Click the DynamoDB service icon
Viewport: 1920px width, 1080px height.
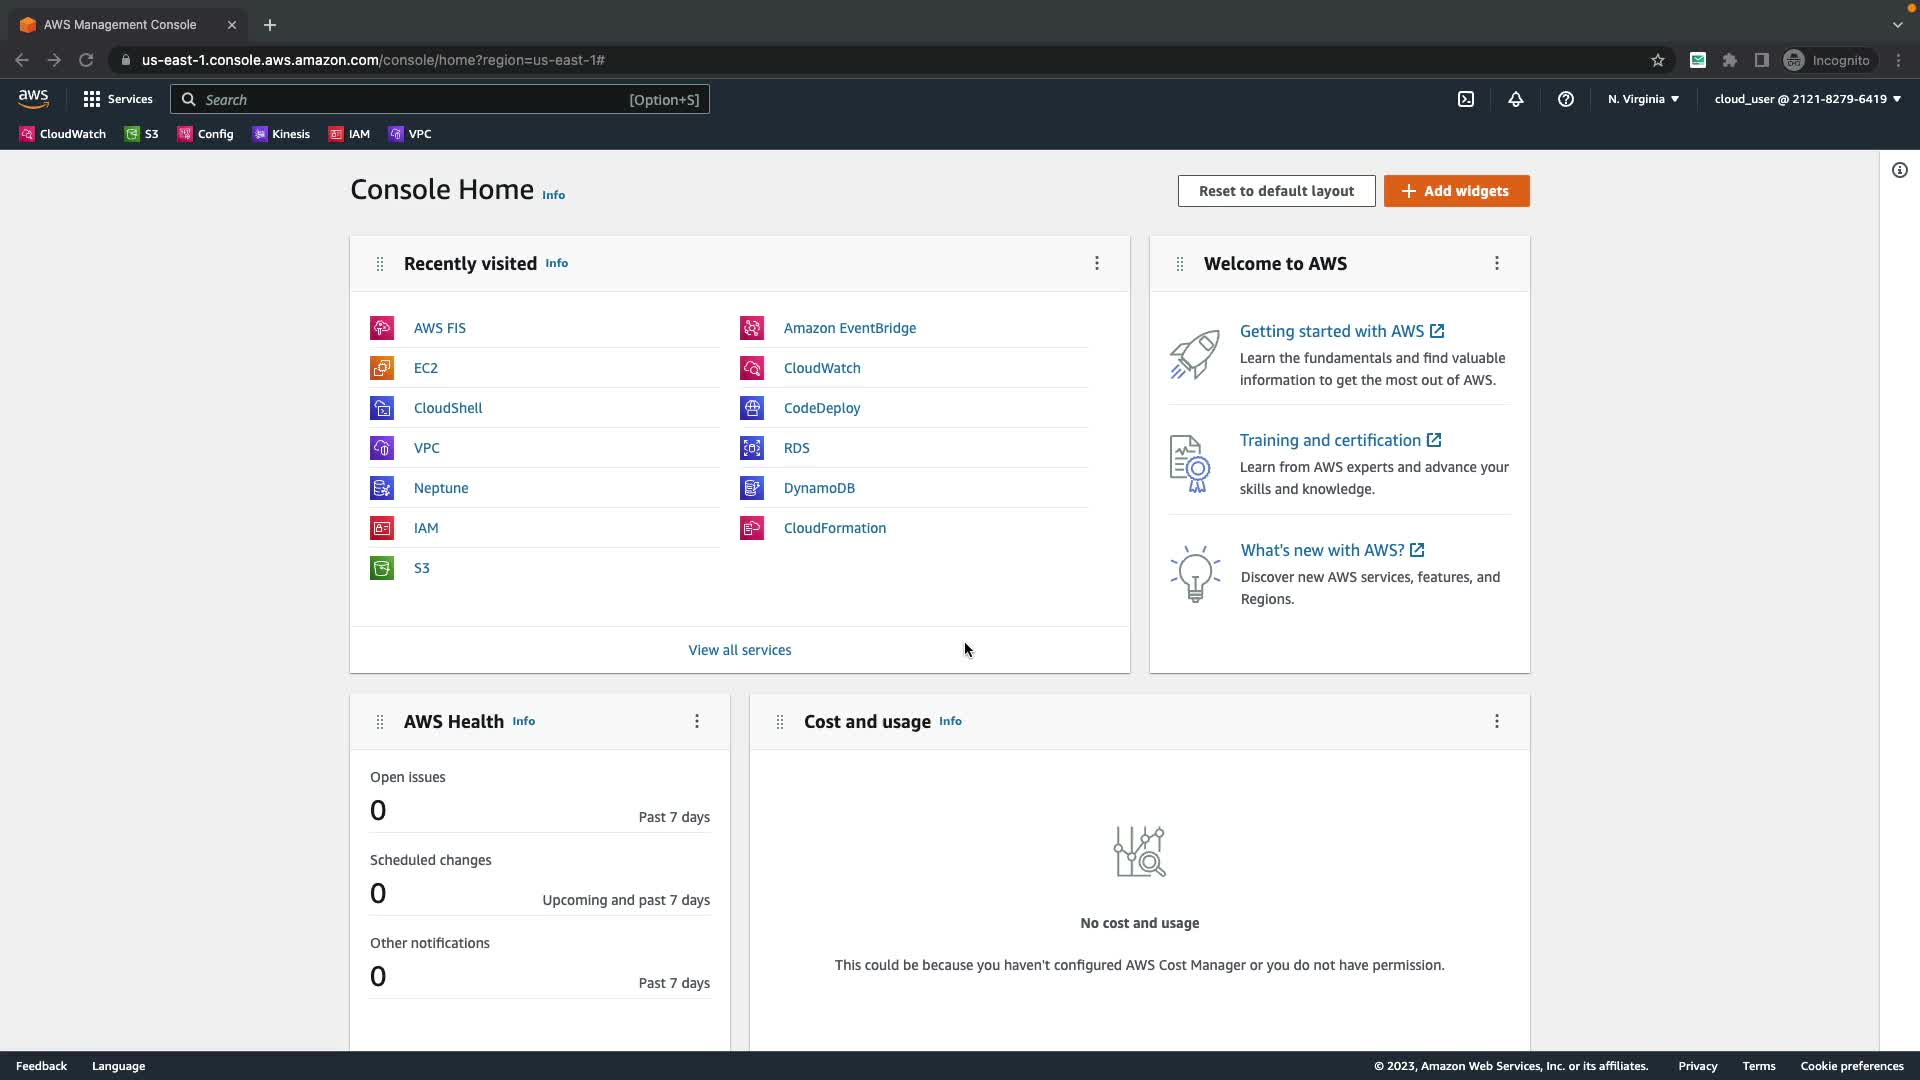(752, 488)
